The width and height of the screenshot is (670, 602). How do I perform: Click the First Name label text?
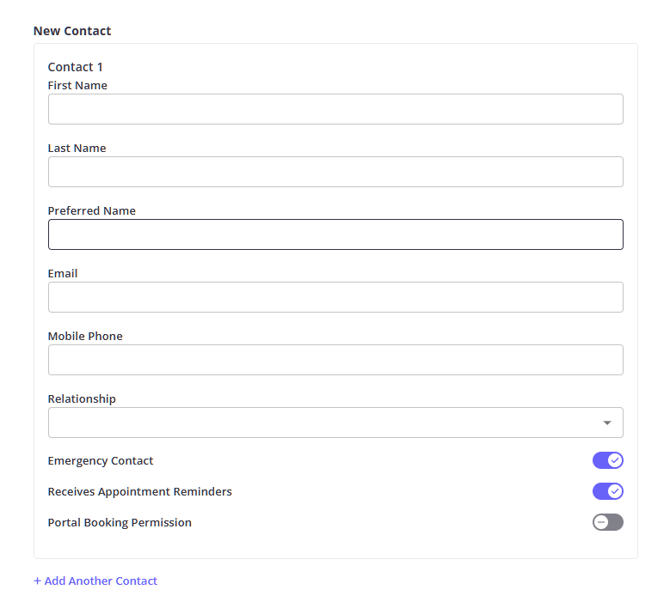pyautogui.click(x=77, y=86)
